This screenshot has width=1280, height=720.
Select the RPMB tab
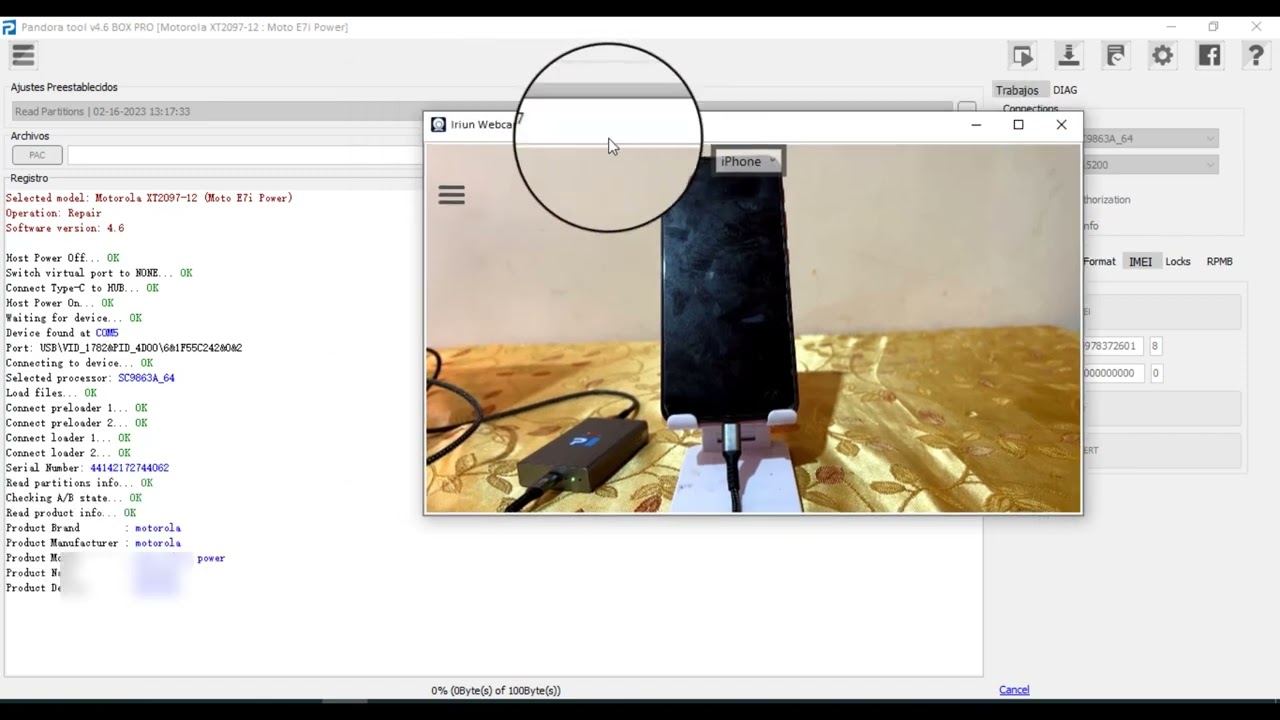coord(1219,262)
